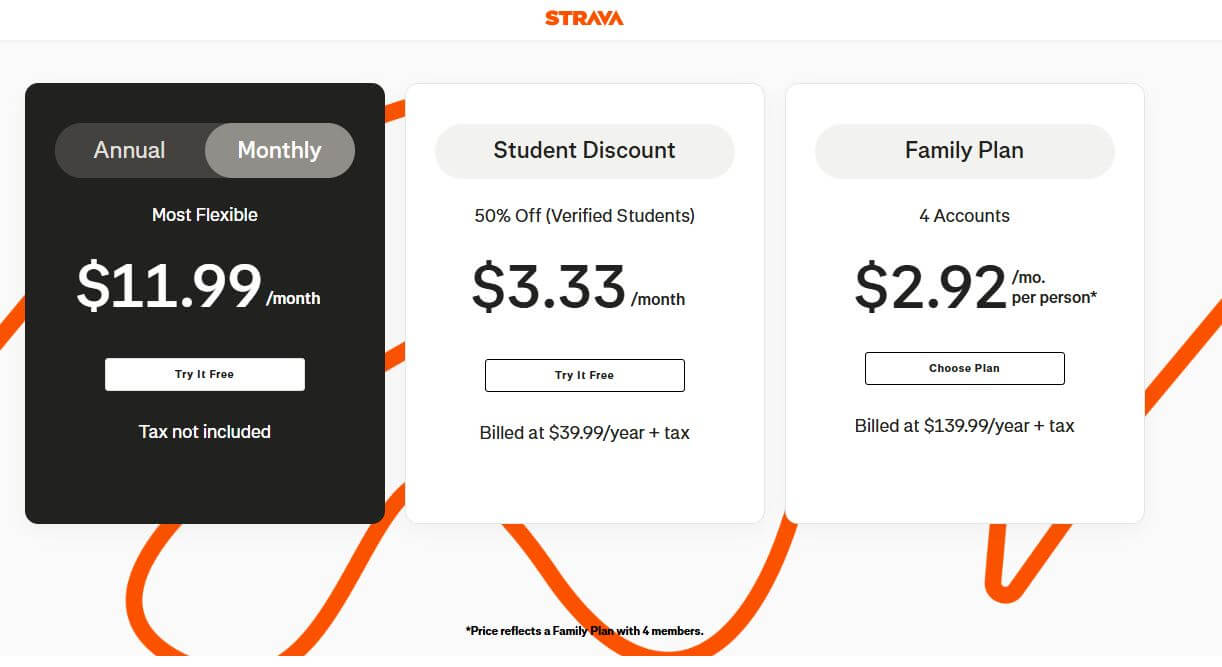Click the Family Plan footnote disclaimer
This screenshot has height=667, width=1222.
(584, 631)
